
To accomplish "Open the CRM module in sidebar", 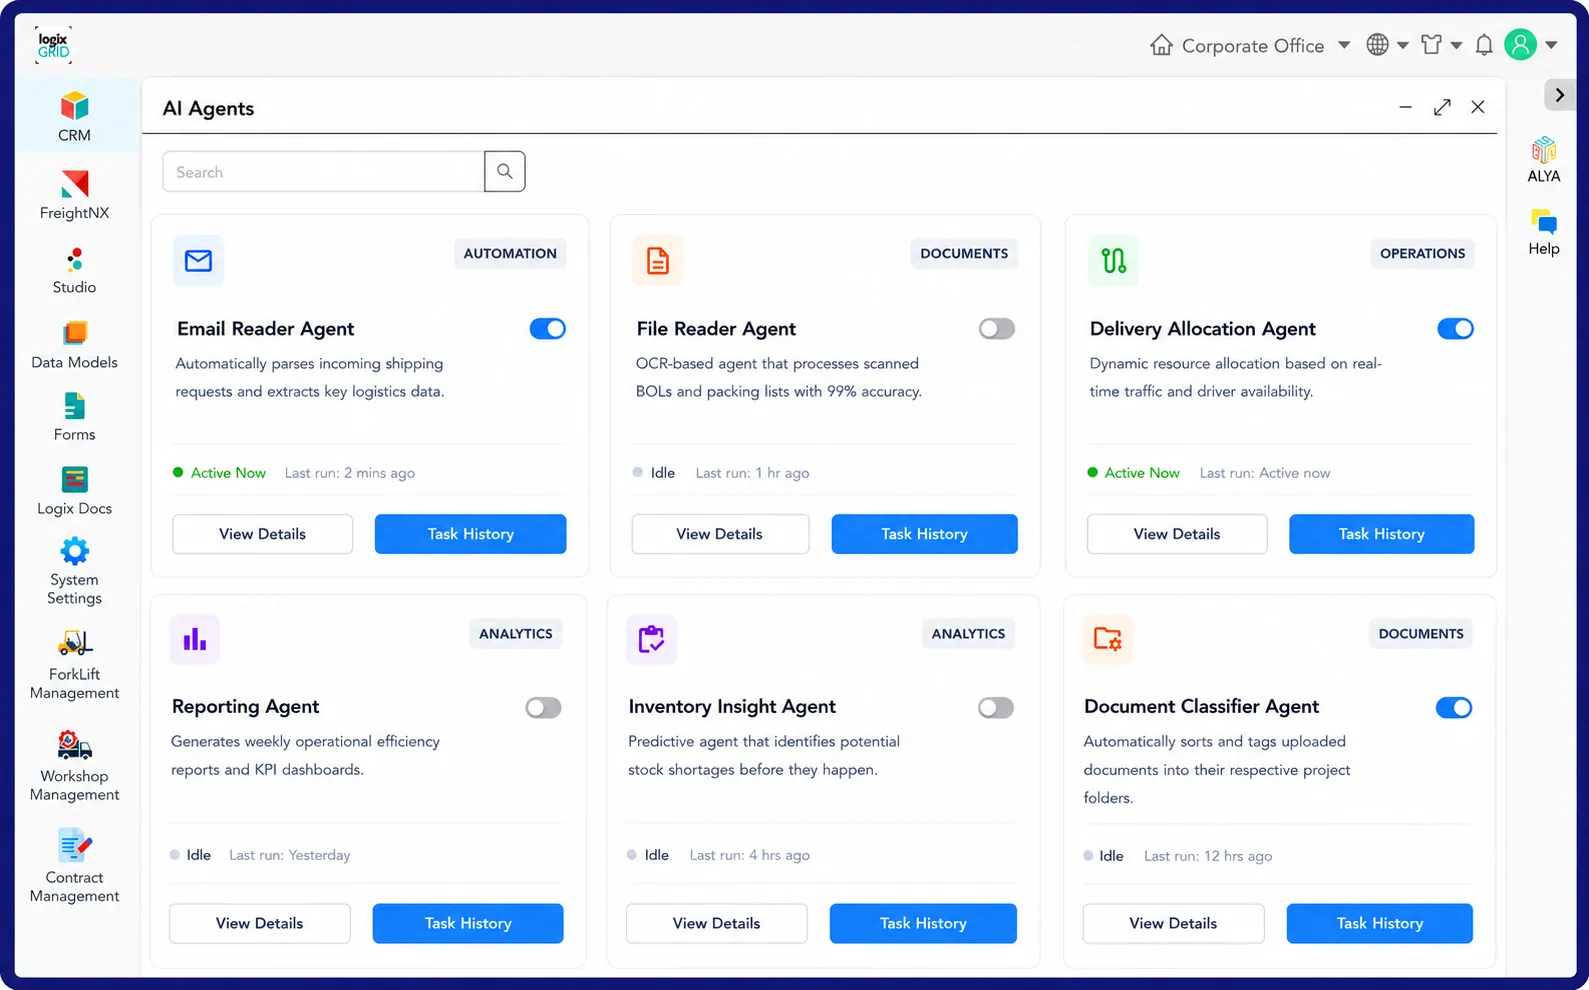I will (74, 116).
